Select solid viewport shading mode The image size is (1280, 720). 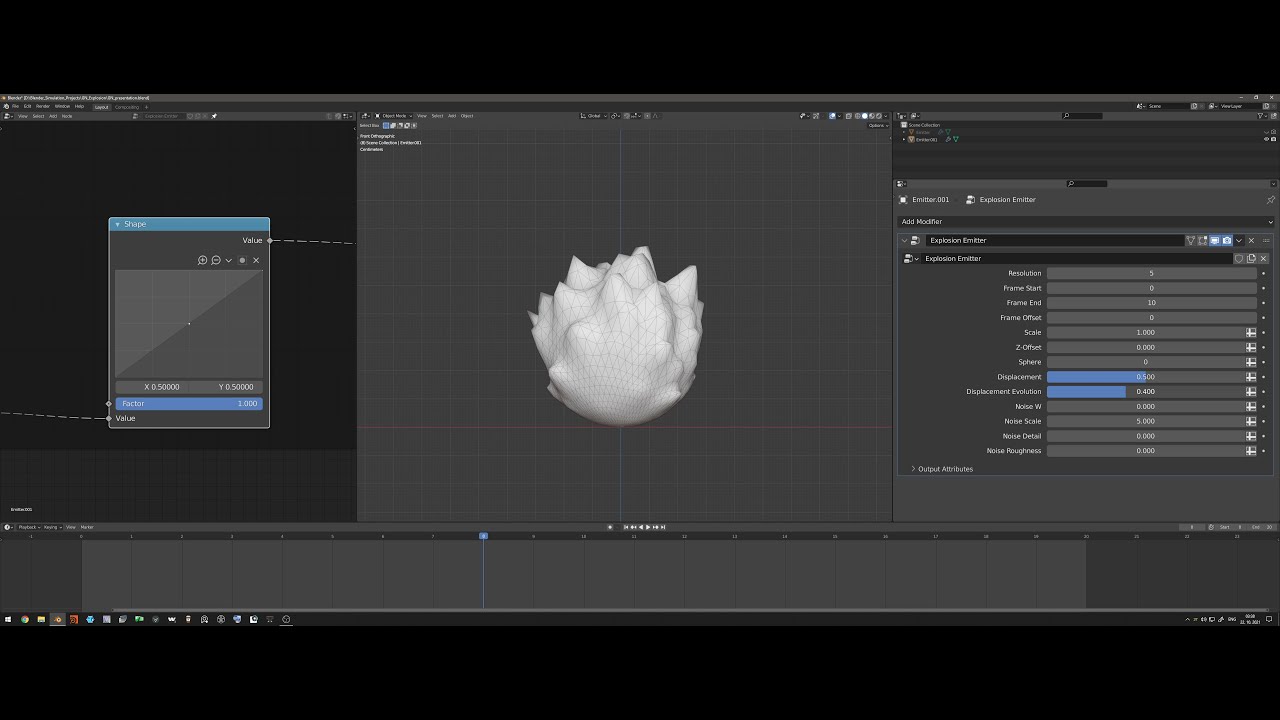point(865,116)
